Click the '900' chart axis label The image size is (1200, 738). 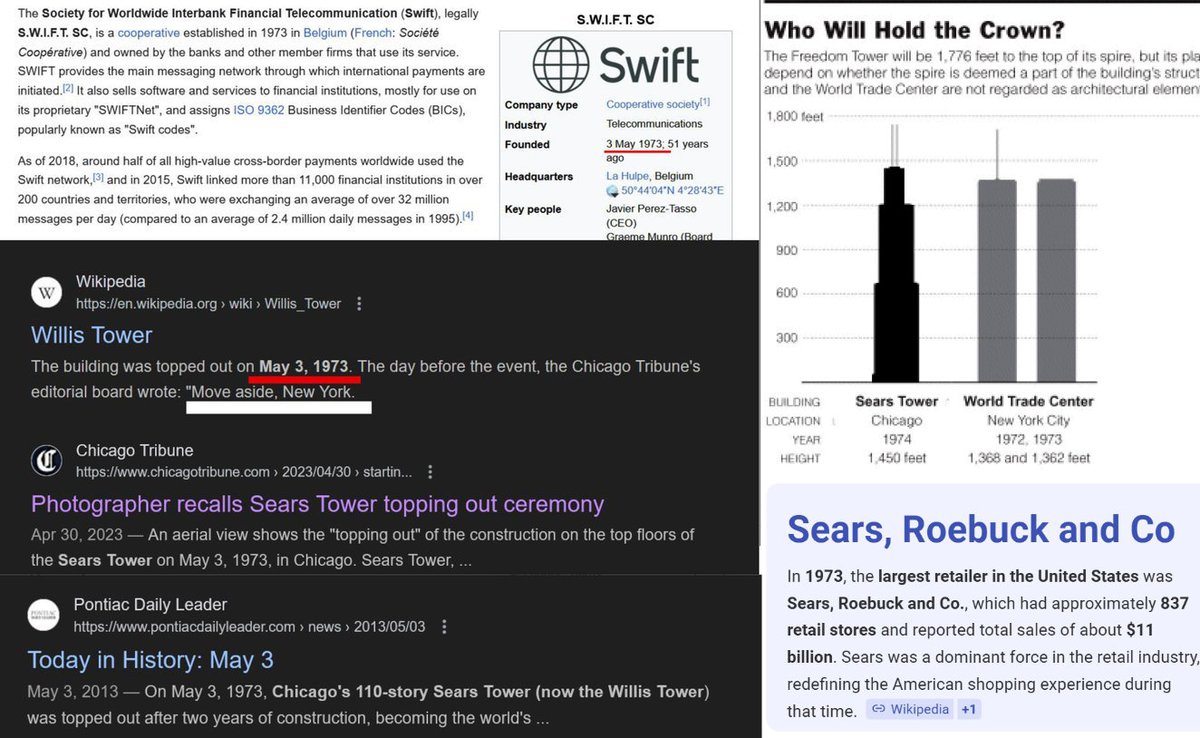click(x=787, y=249)
